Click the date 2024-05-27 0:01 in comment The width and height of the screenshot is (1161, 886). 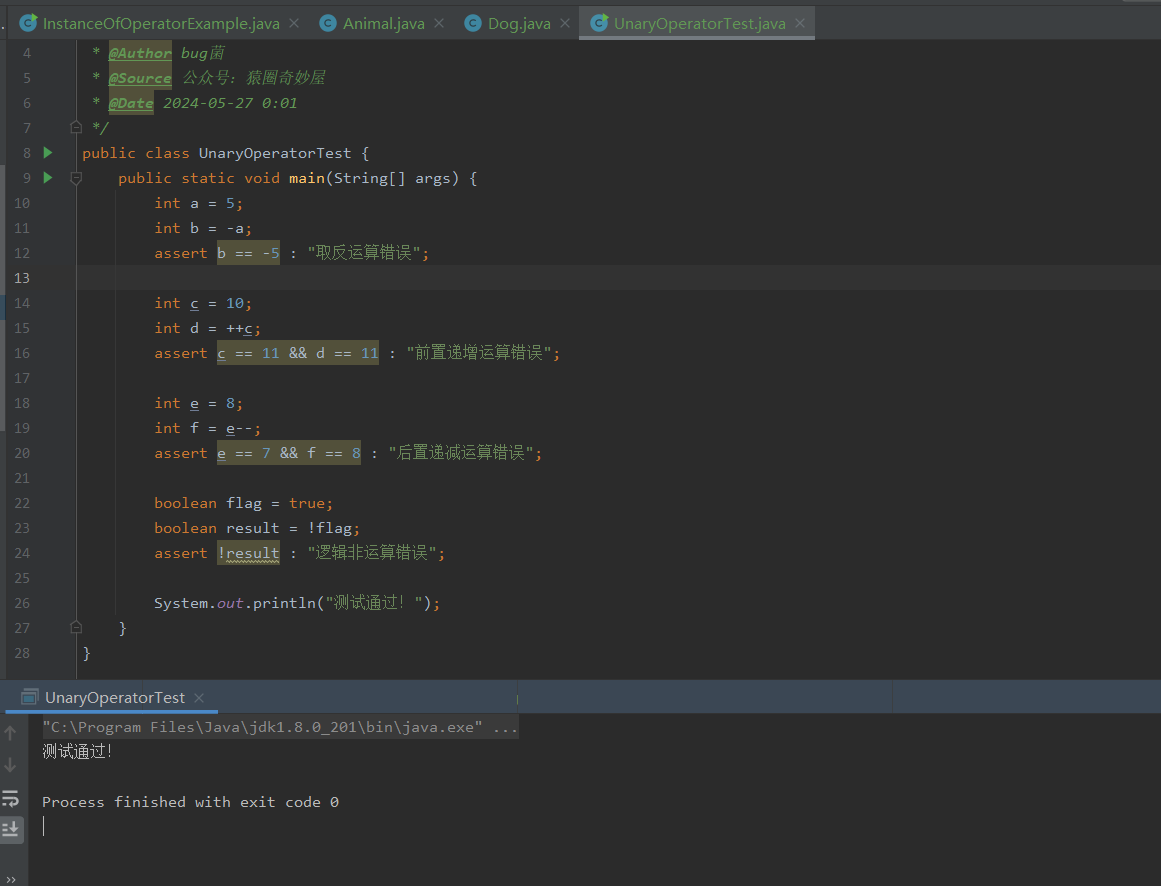pyautogui.click(x=230, y=103)
